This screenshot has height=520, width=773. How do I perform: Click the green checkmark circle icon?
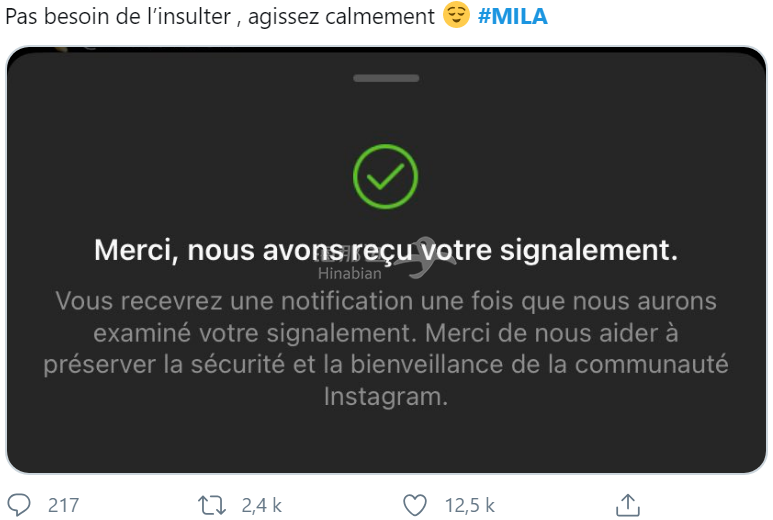(x=386, y=176)
